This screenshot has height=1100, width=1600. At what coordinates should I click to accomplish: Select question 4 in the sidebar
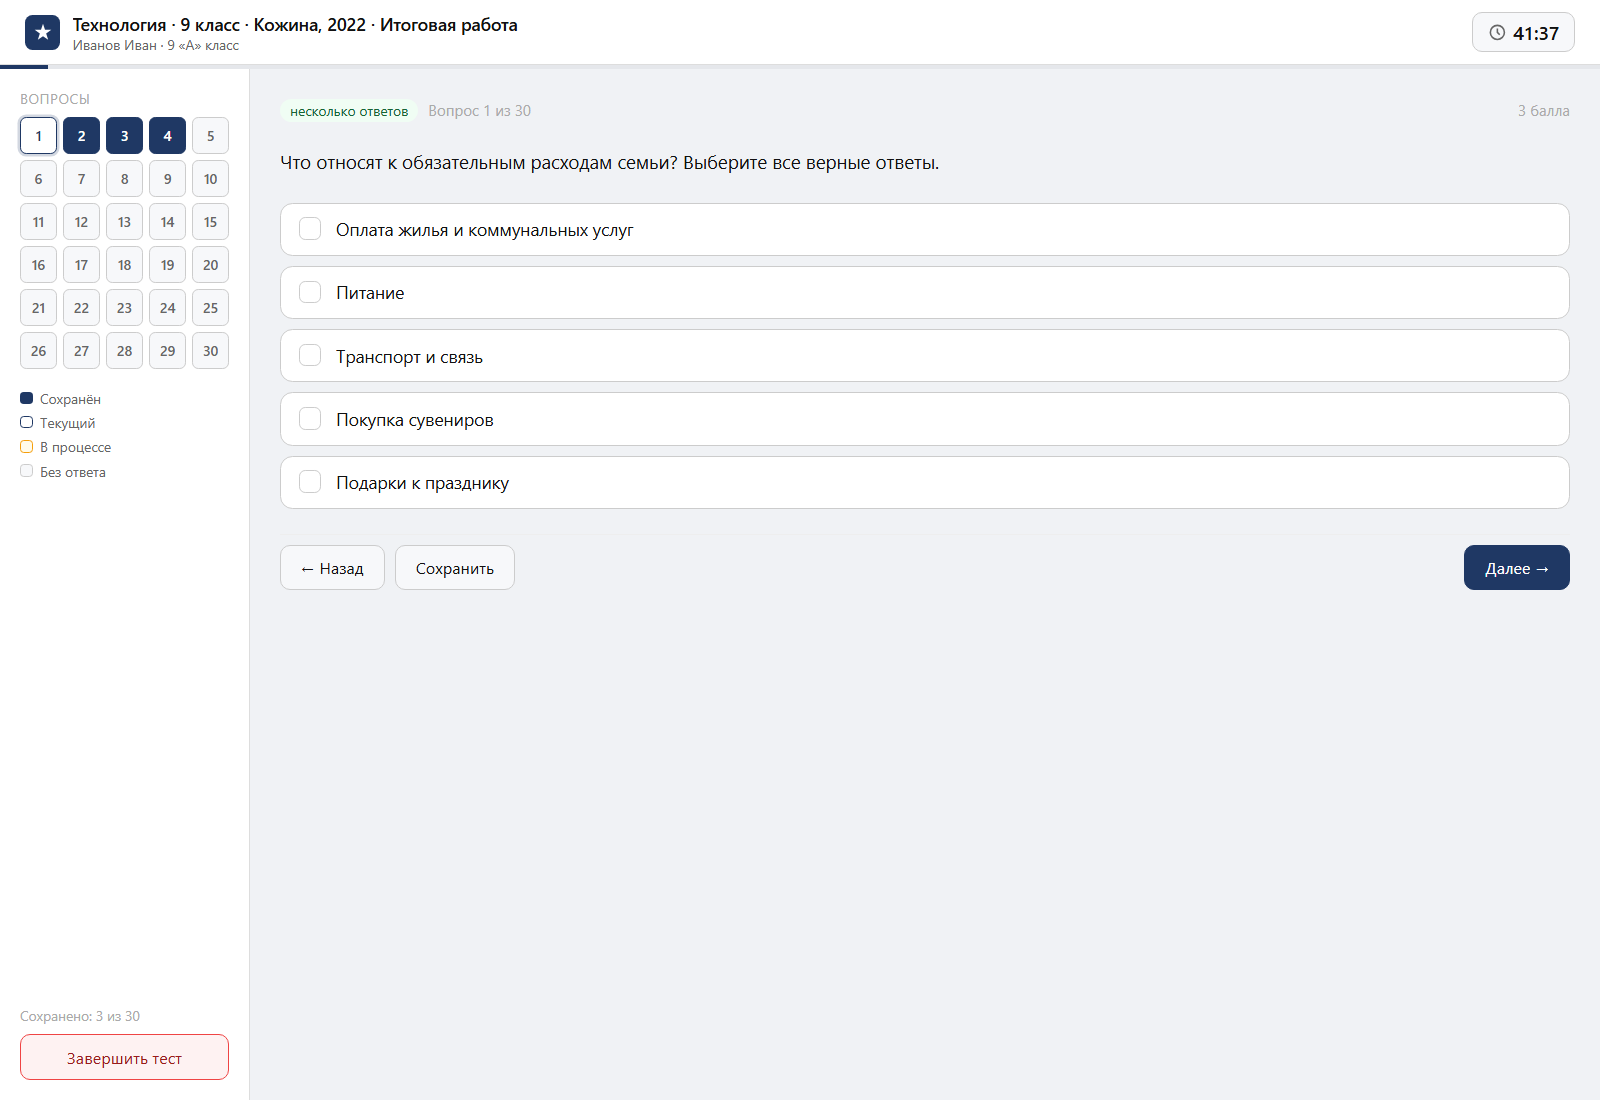(x=167, y=136)
